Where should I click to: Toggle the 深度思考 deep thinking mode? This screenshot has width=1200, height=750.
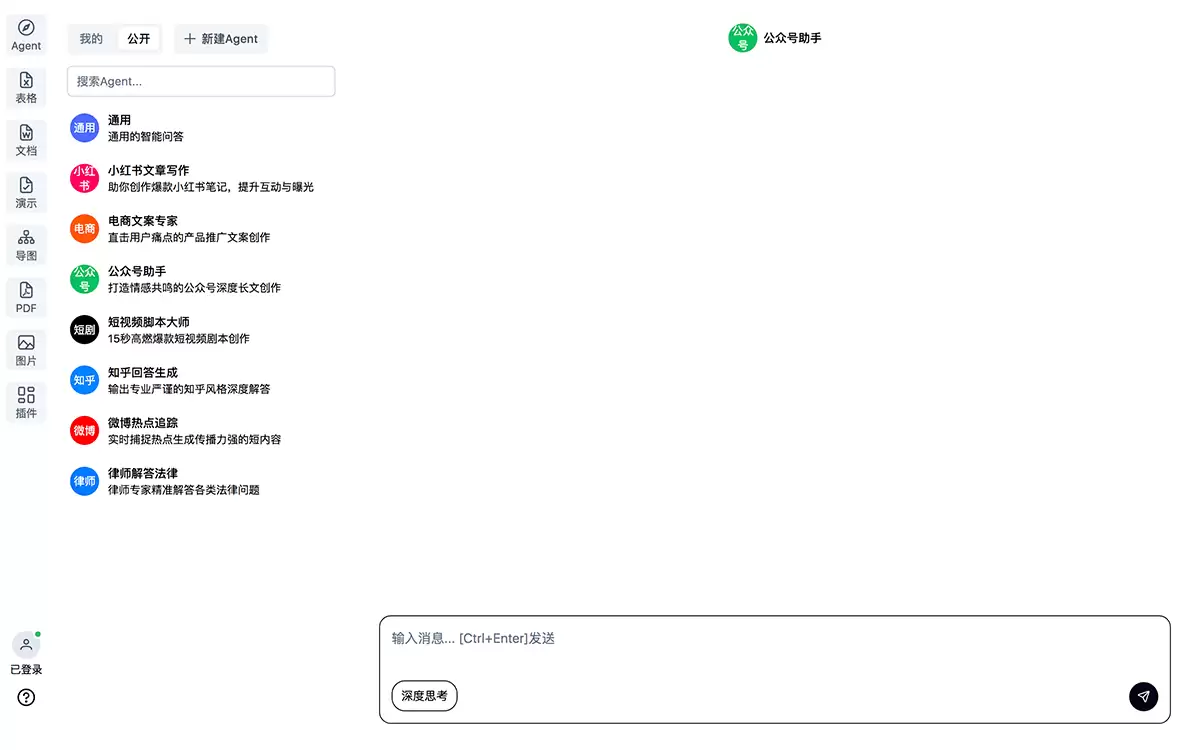(424, 695)
